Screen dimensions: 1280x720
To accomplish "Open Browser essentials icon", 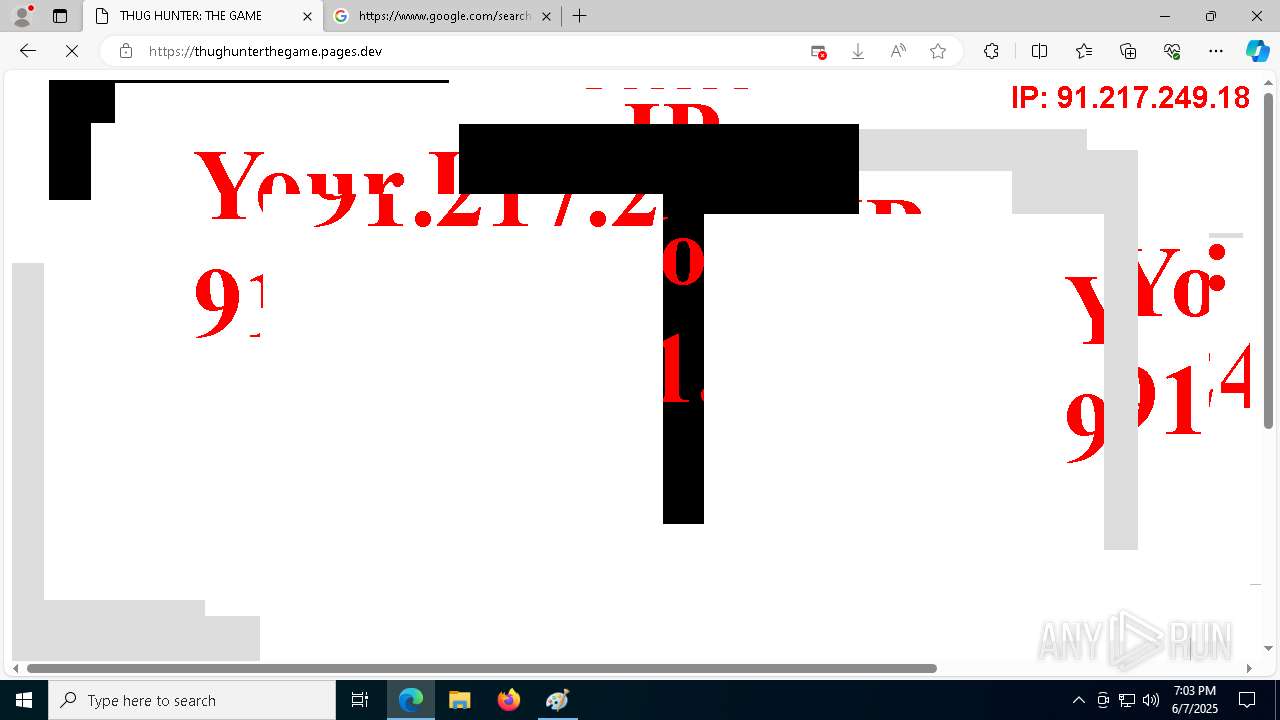I will (x=1172, y=51).
